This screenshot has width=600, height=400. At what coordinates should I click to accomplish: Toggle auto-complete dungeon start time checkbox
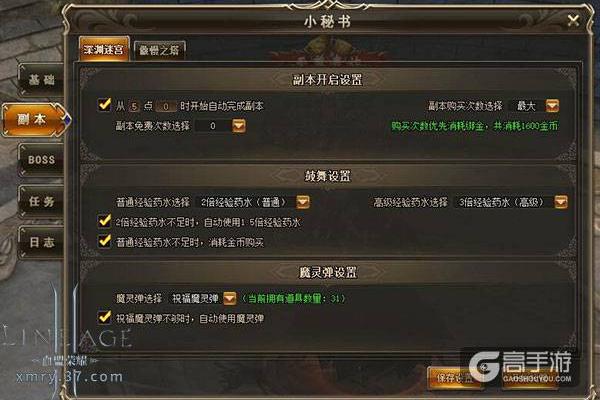point(104,104)
